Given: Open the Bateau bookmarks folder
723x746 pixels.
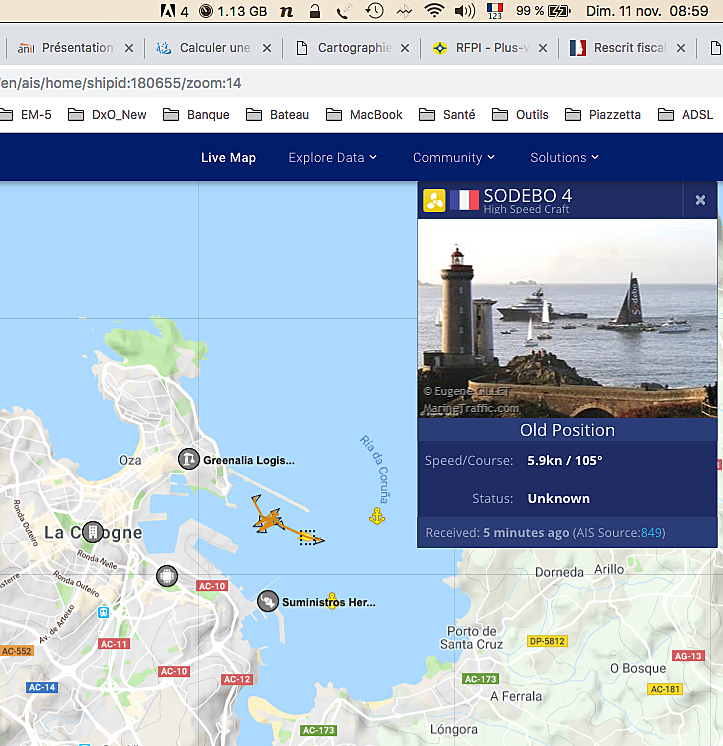Looking at the screenshot, I should coord(277,115).
